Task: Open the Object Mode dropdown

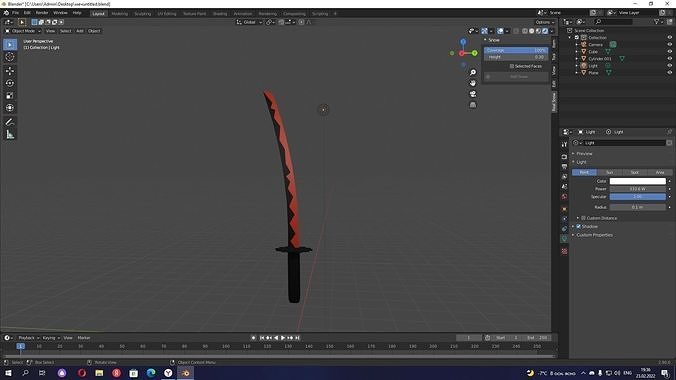Action: pyautogui.click(x=23, y=31)
